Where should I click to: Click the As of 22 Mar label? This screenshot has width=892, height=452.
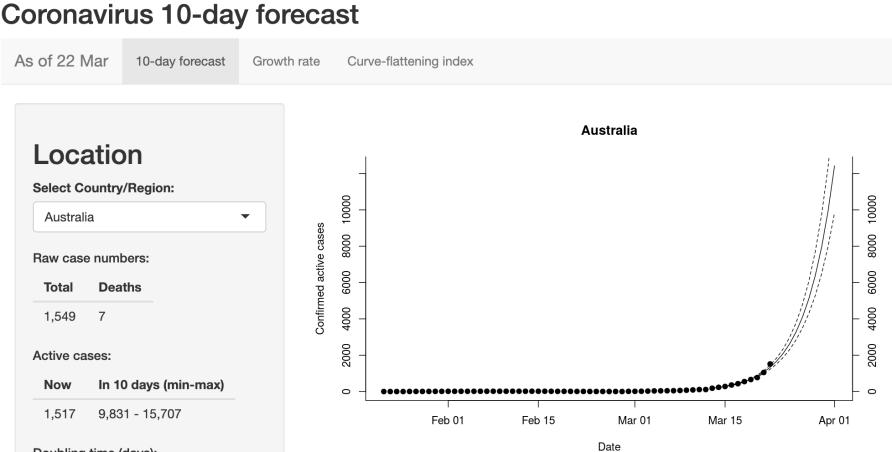pos(61,61)
